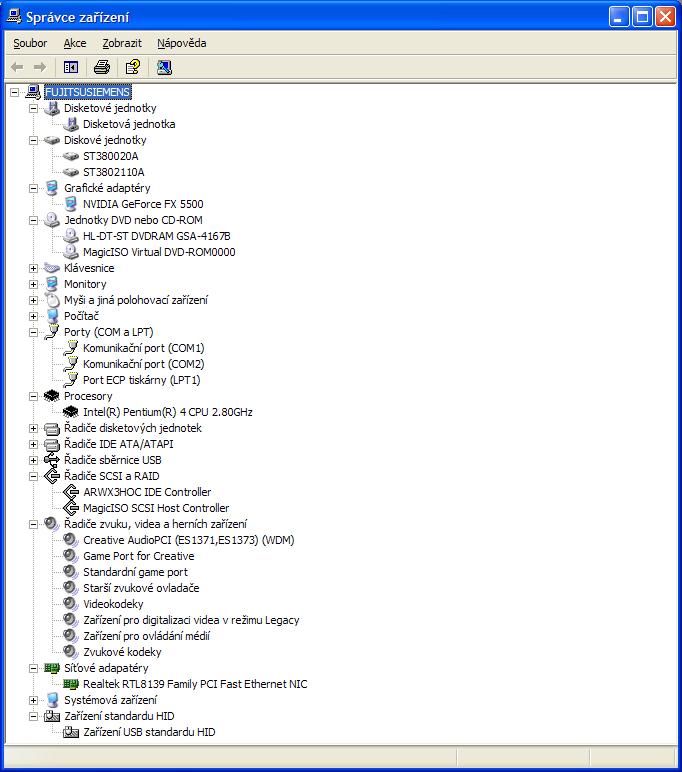Click the Back arrow toolbar icon
The height and width of the screenshot is (772, 682).
[x=17, y=67]
